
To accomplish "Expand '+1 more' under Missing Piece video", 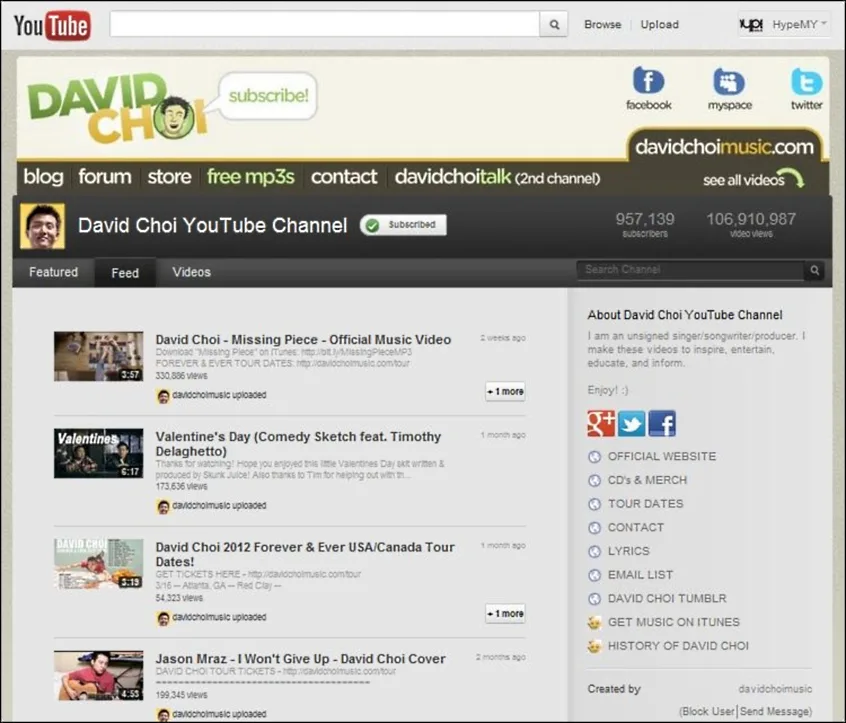I will click(x=505, y=392).
